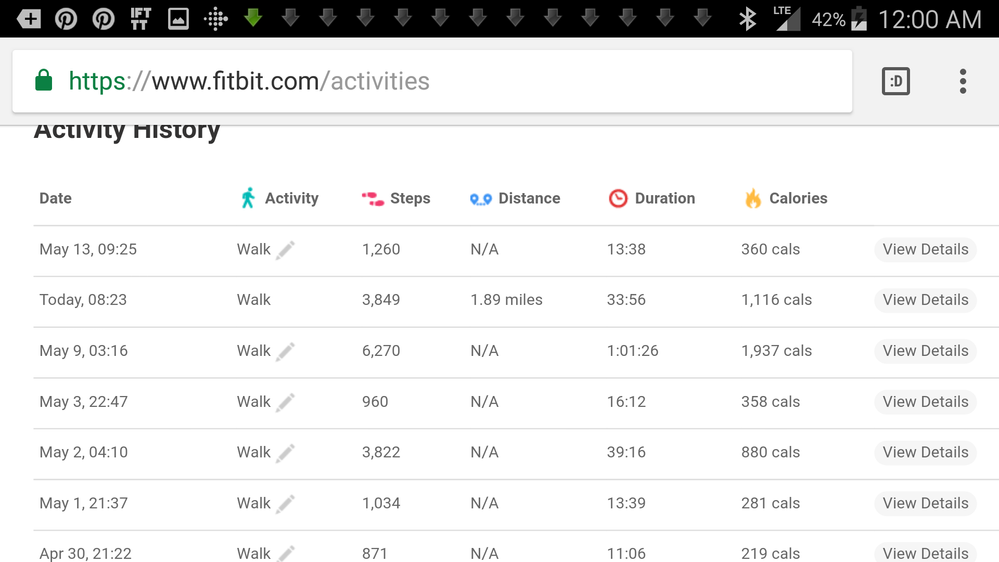The image size is (999, 562).
Task: Select the 'May 2, 04:10' date cell
Action: pyautogui.click(x=83, y=452)
